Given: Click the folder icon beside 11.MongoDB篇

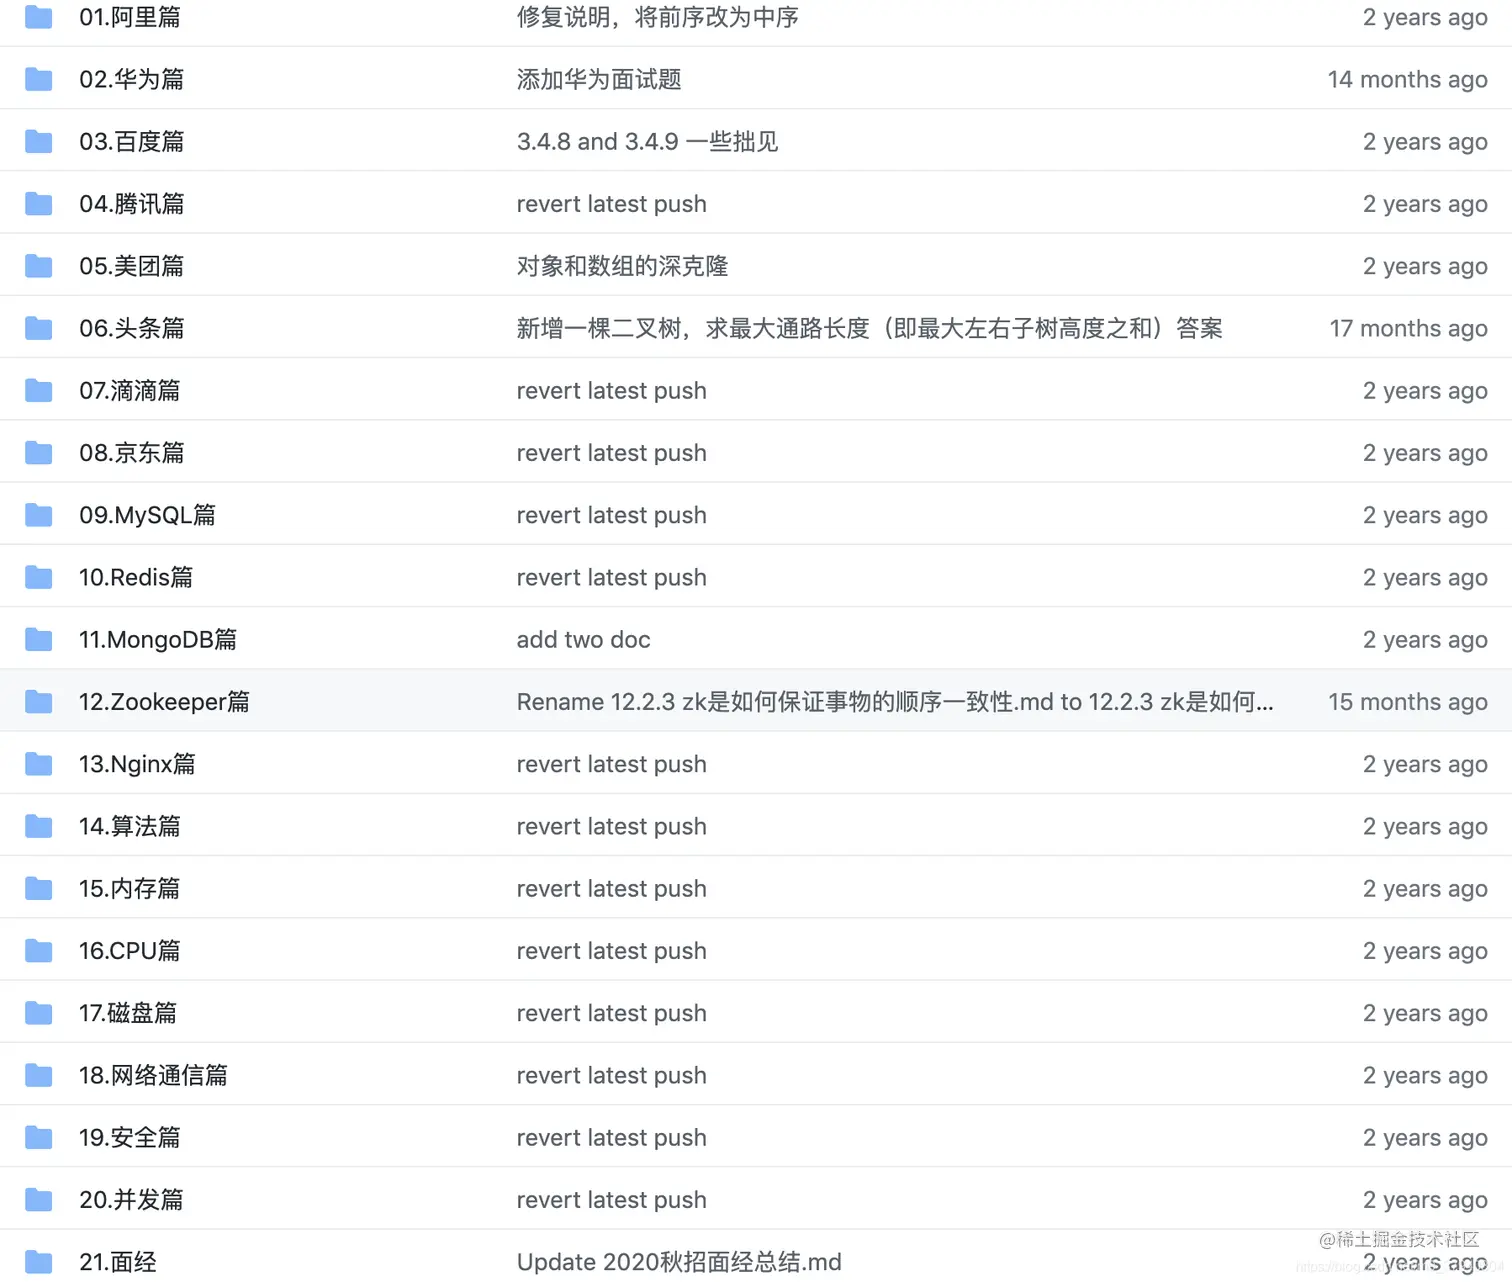Looking at the screenshot, I should (x=38, y=639).
